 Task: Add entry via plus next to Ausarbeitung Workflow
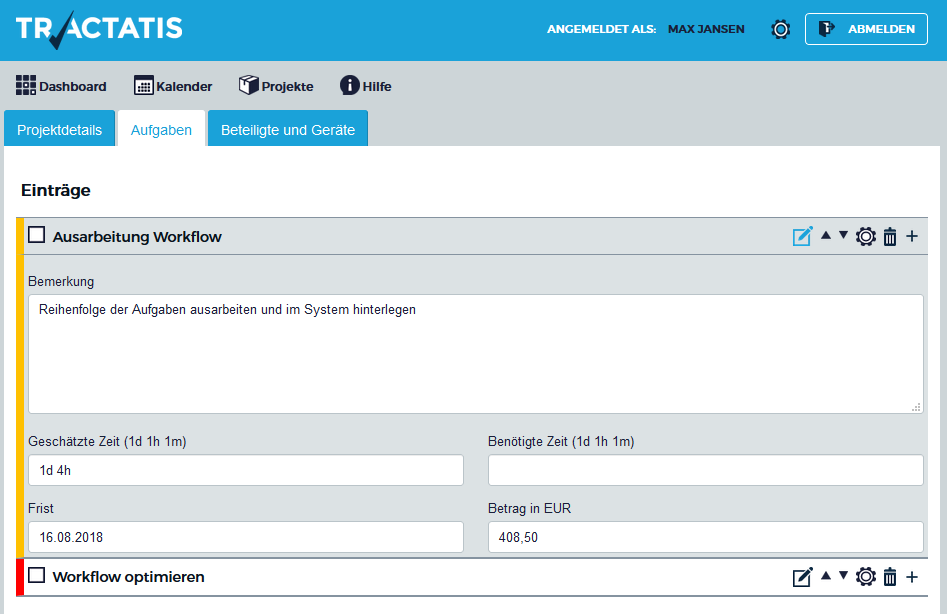pos(912,236)
